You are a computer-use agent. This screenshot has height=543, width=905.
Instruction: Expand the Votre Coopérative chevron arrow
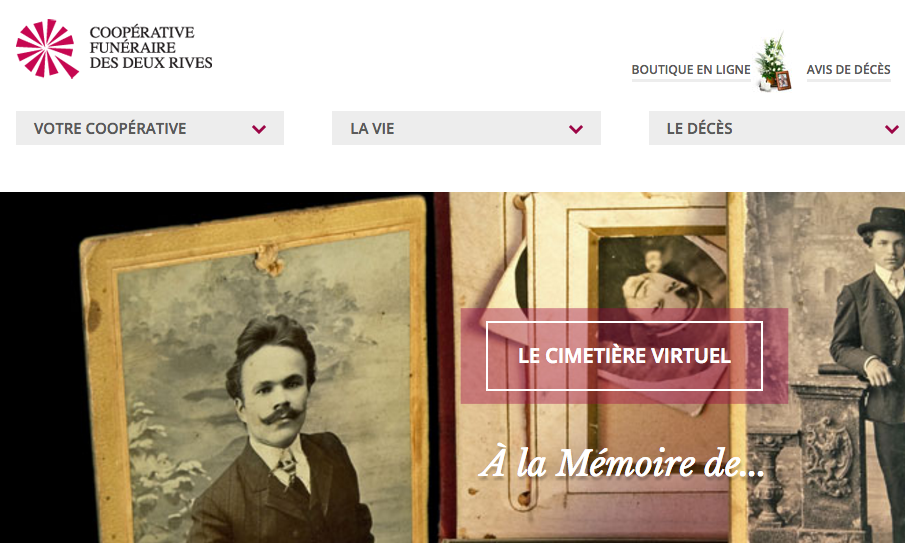click(x=259, y=129)
